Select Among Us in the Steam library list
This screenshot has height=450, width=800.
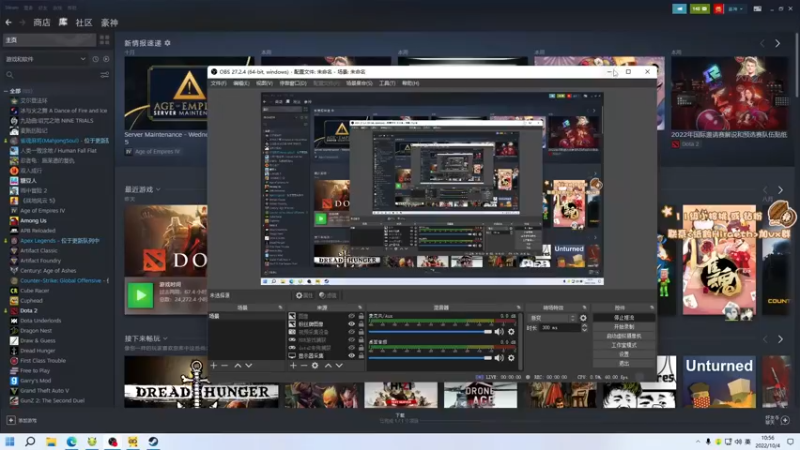point(33,220)
